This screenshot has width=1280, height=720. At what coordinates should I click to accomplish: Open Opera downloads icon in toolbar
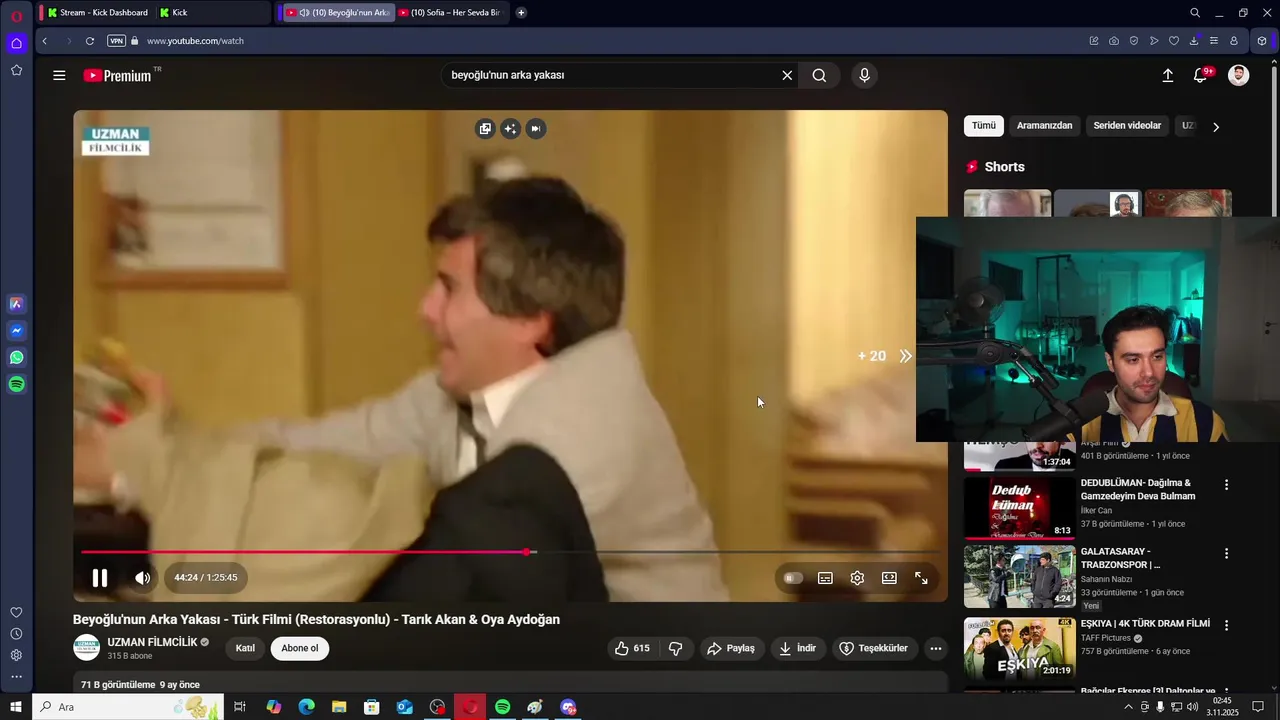point(1194,41)
